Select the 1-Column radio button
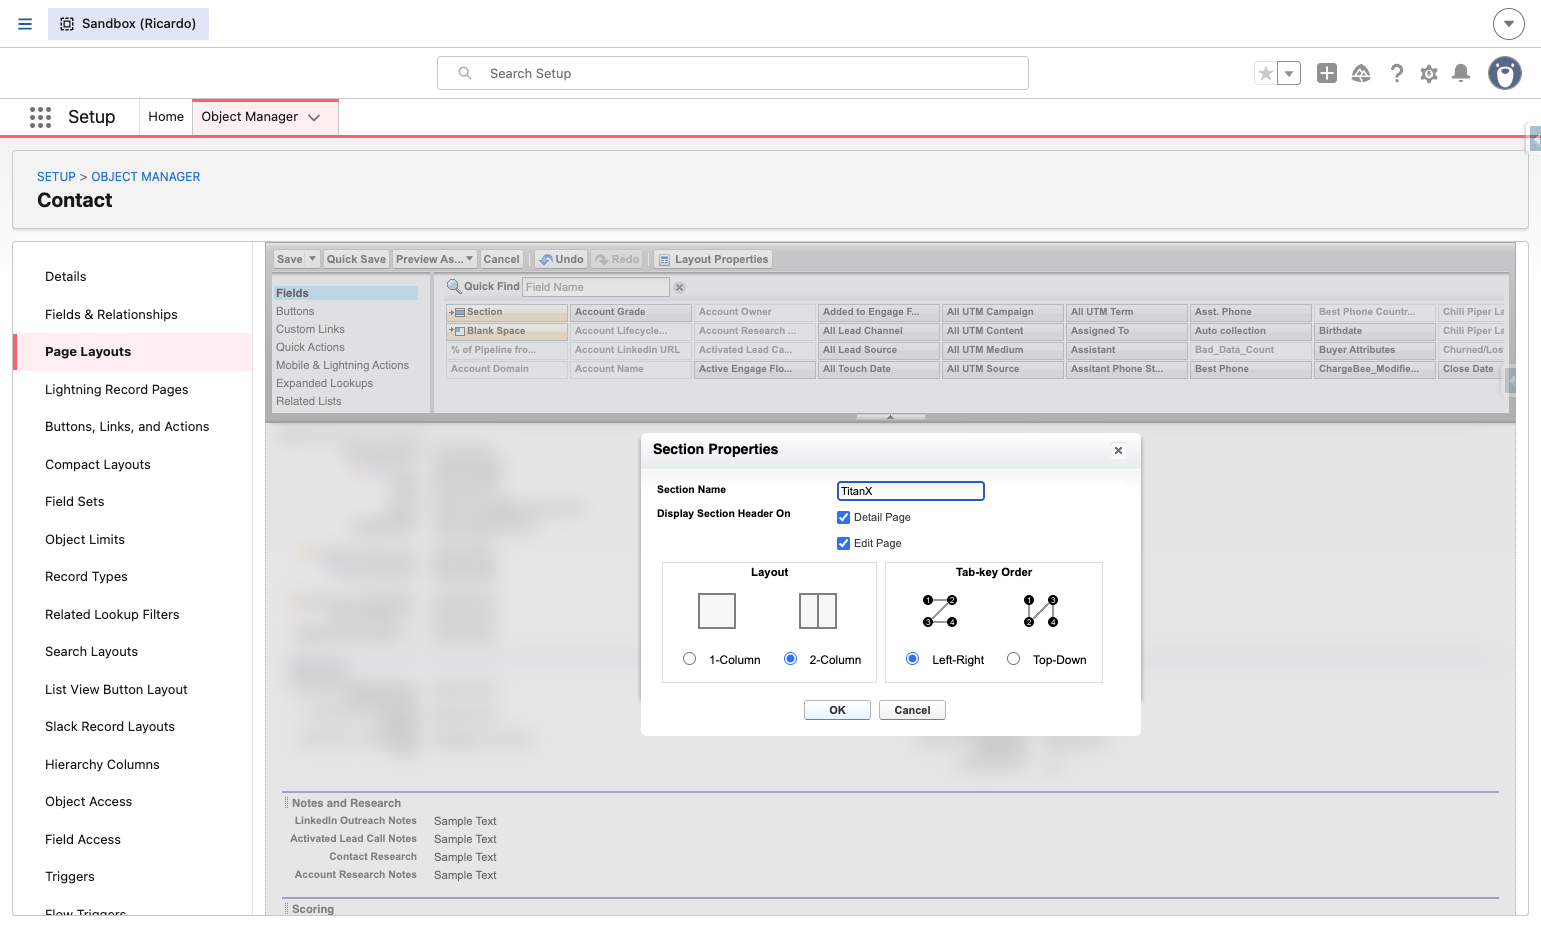 [x=690, y=659]
